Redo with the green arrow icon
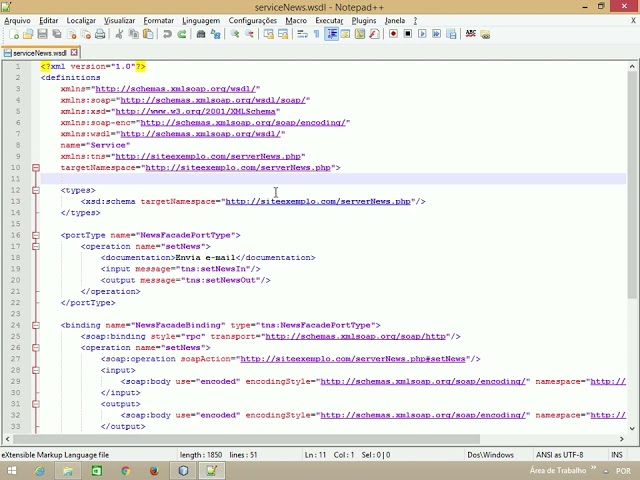 click(182, 34)
